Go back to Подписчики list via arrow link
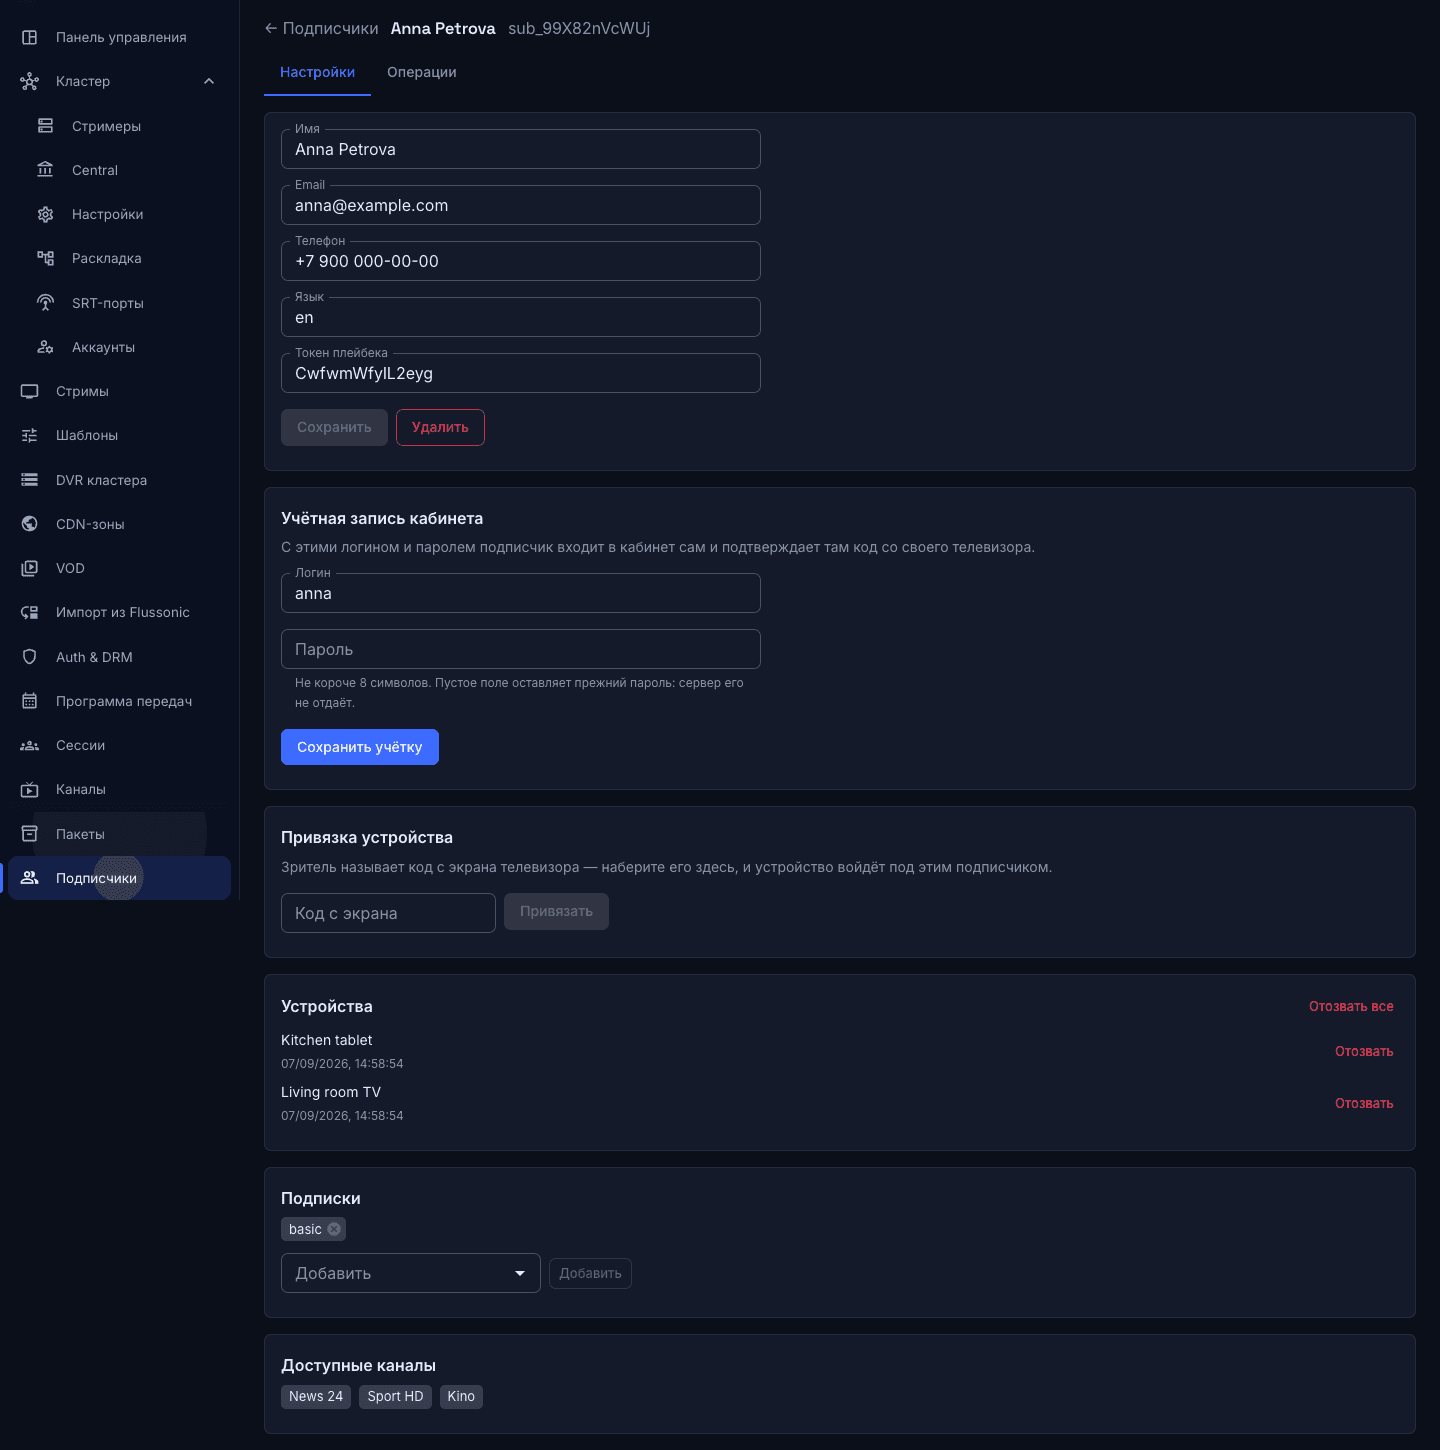The height and width of the screenshot is (1450, 1440). pyautogui.click(x=321, y=28)
